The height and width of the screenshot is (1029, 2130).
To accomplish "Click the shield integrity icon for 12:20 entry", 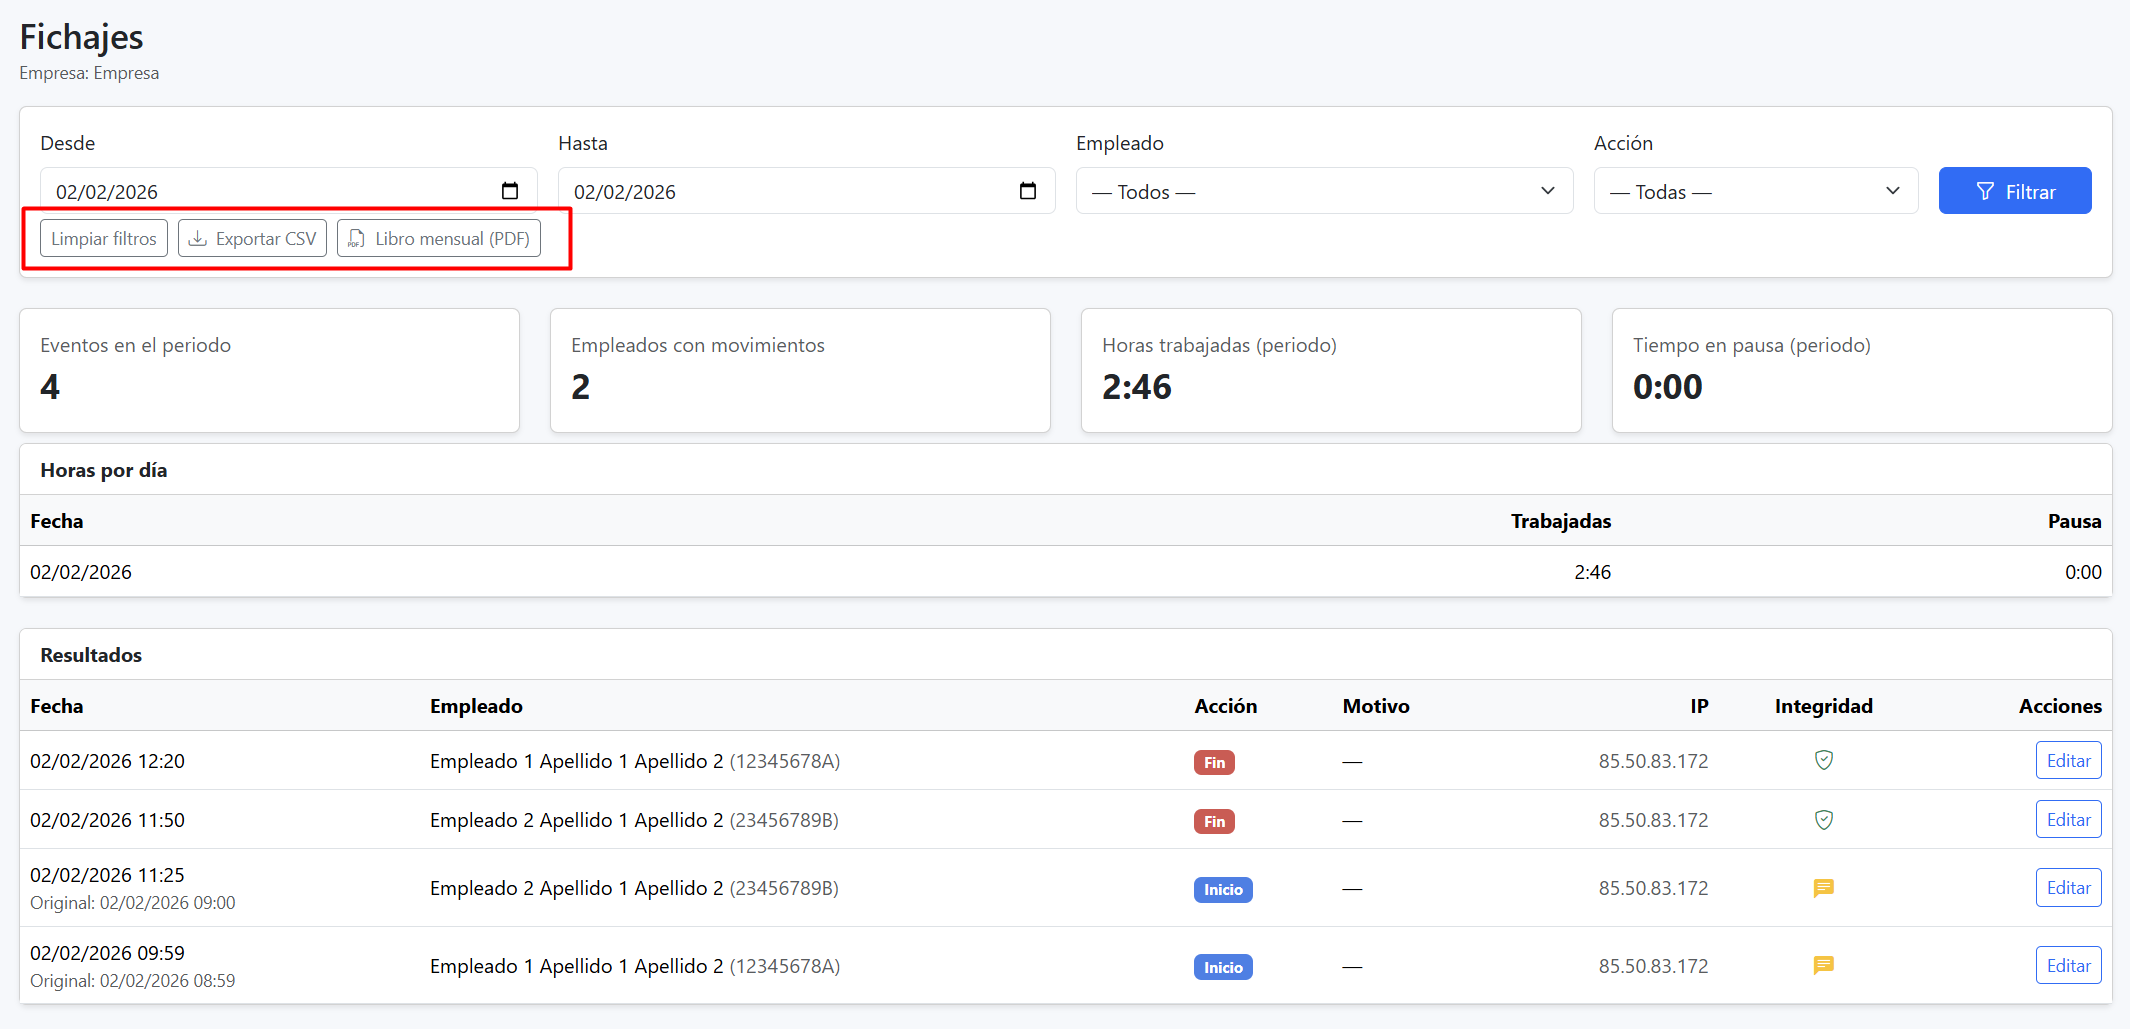I will tap(1823, 761).
